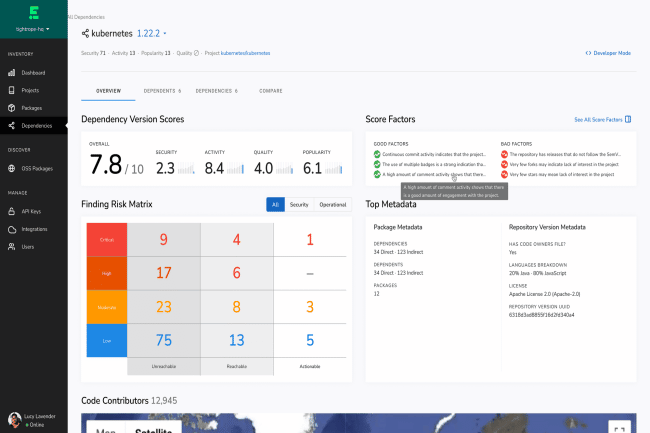Click the Actionable column label
650x433 pixels.
pyautogui.click(x=310, y=366)
